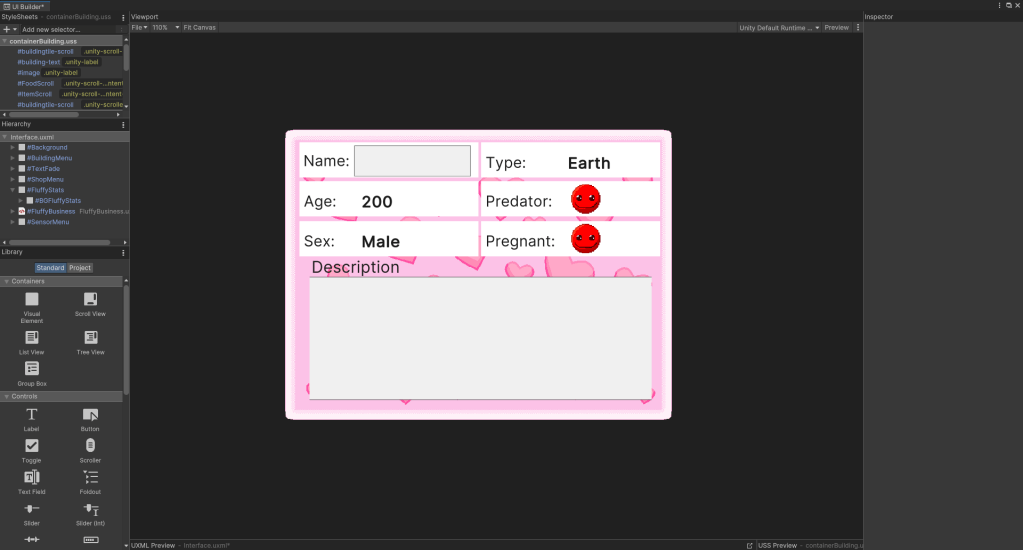Collapse the containerBuilding.uss stylesheet section
The width and height of the screenshot is (1023, 550).
[5, 41]
